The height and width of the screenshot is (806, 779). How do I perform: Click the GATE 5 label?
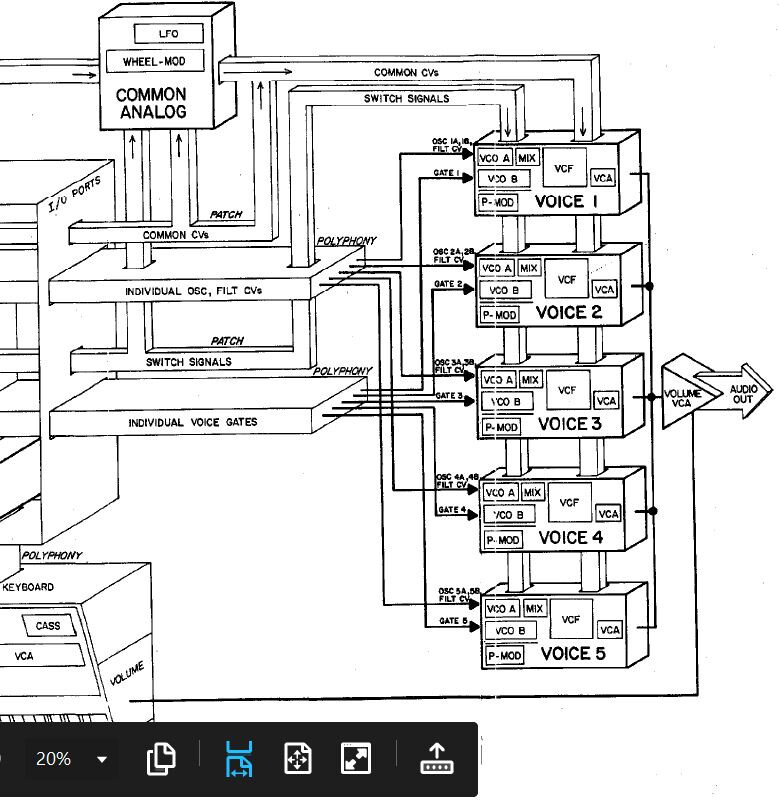[x=454, y=620]
